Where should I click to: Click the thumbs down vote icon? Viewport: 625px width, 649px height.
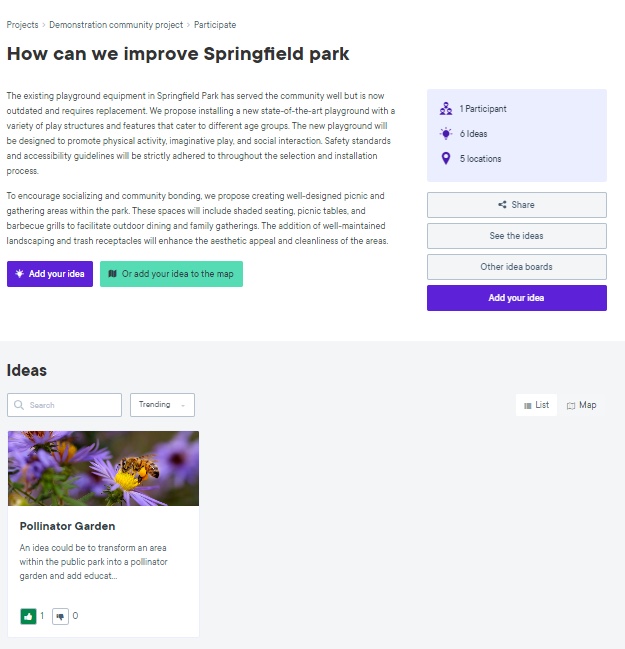(60, 616)
